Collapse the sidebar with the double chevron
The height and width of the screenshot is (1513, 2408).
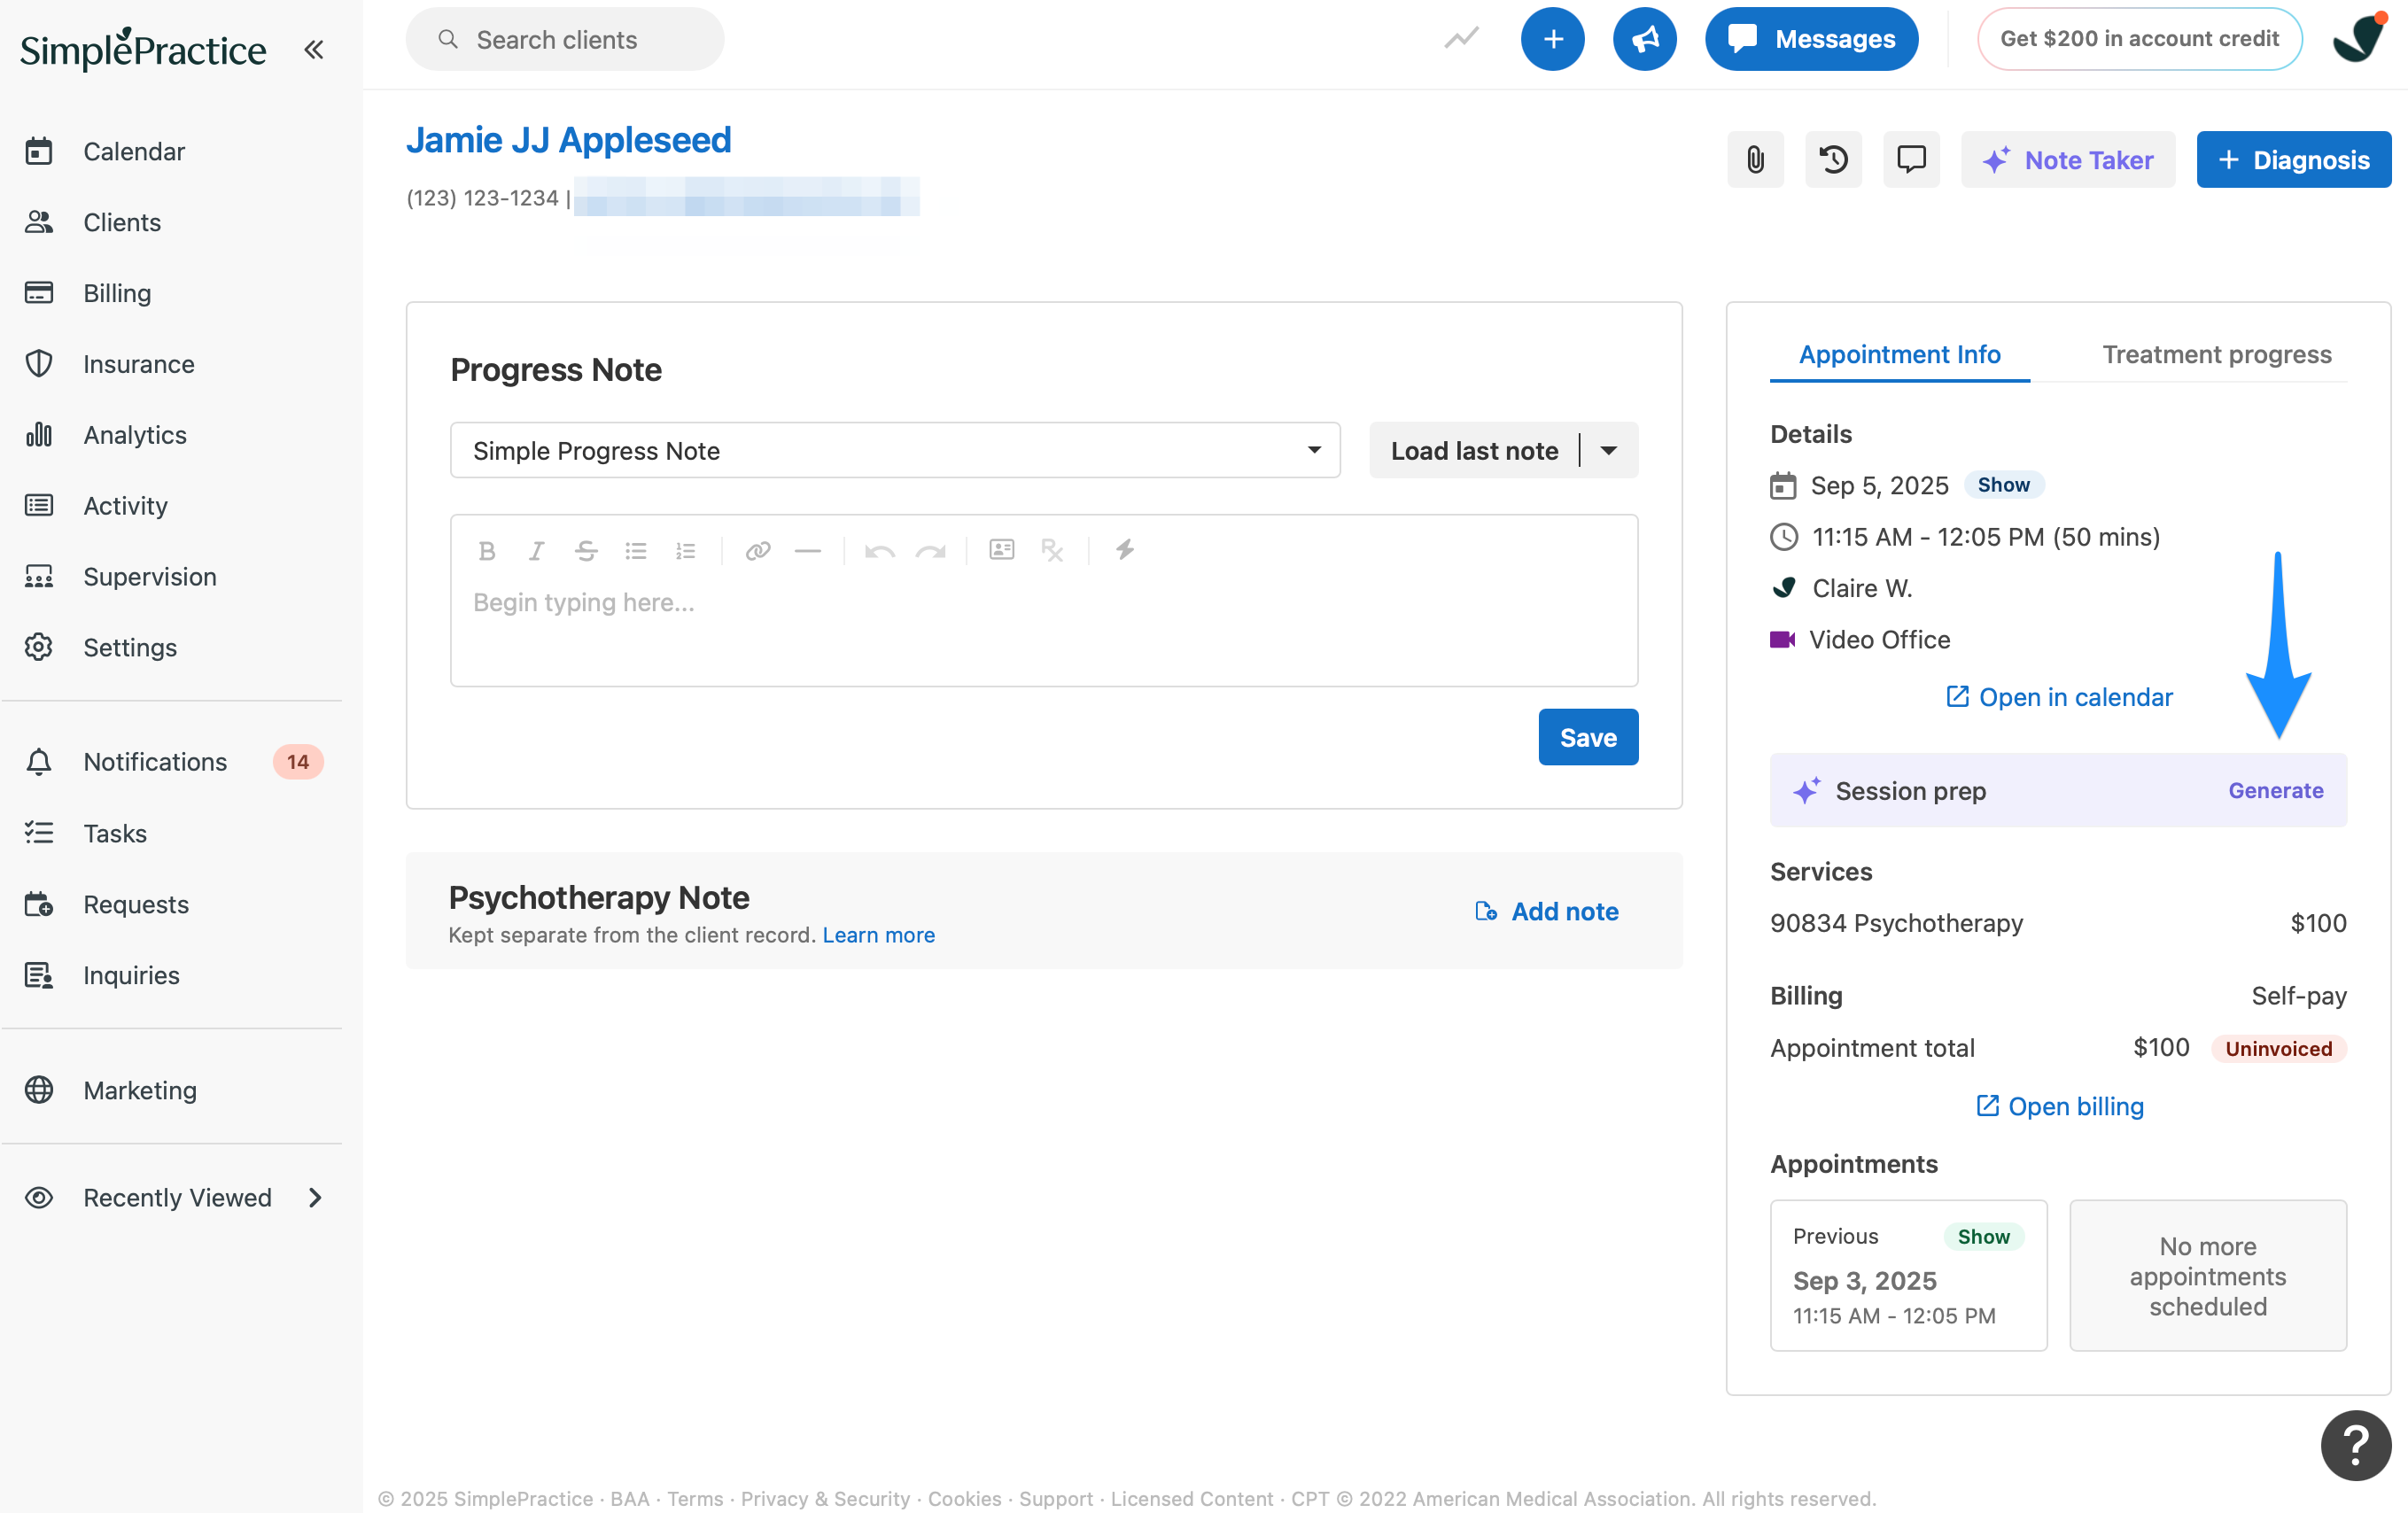[314, 49]
